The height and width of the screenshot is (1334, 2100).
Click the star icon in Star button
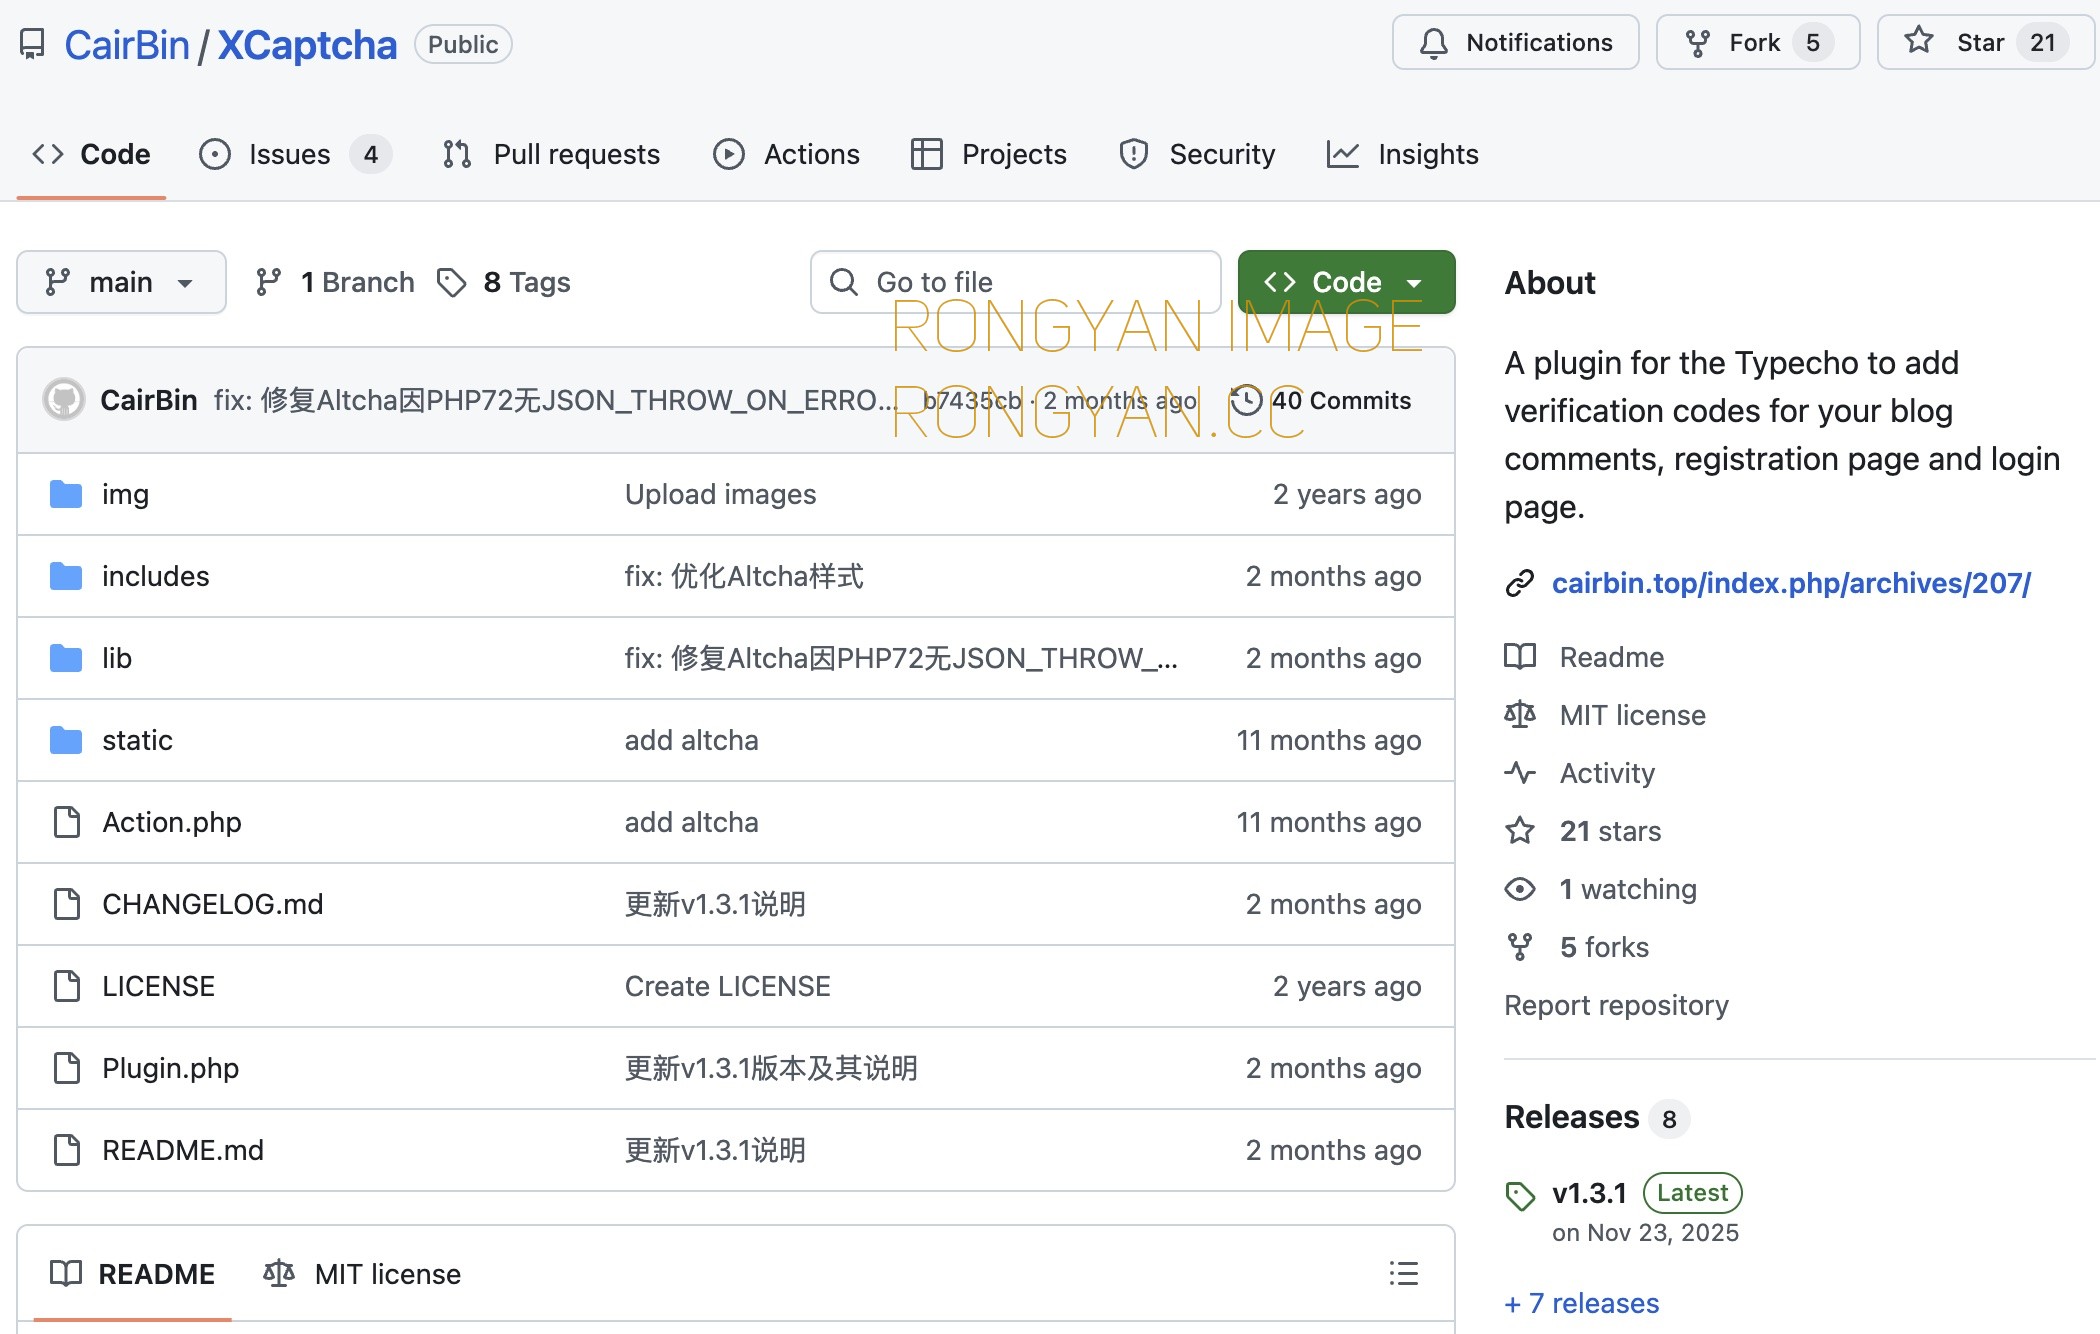tap(1918, 41)
